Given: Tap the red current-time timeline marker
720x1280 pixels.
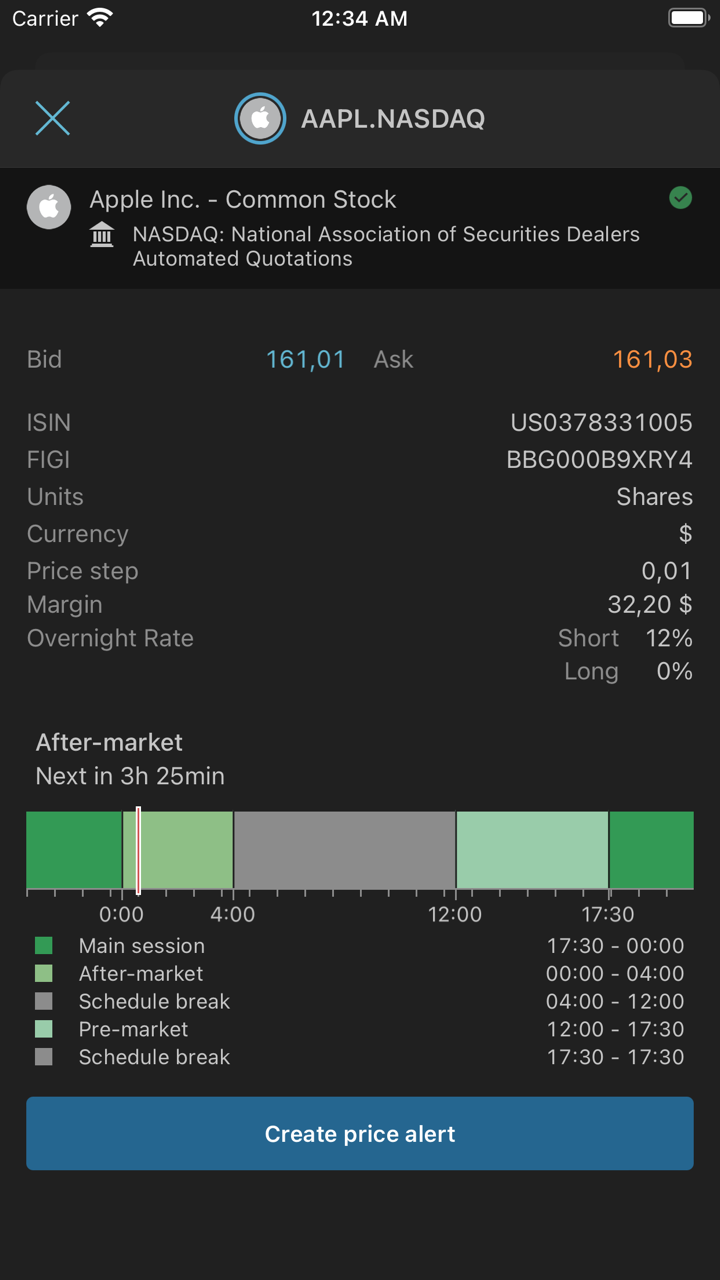Looking at the screenshot, I should [138, 850].
